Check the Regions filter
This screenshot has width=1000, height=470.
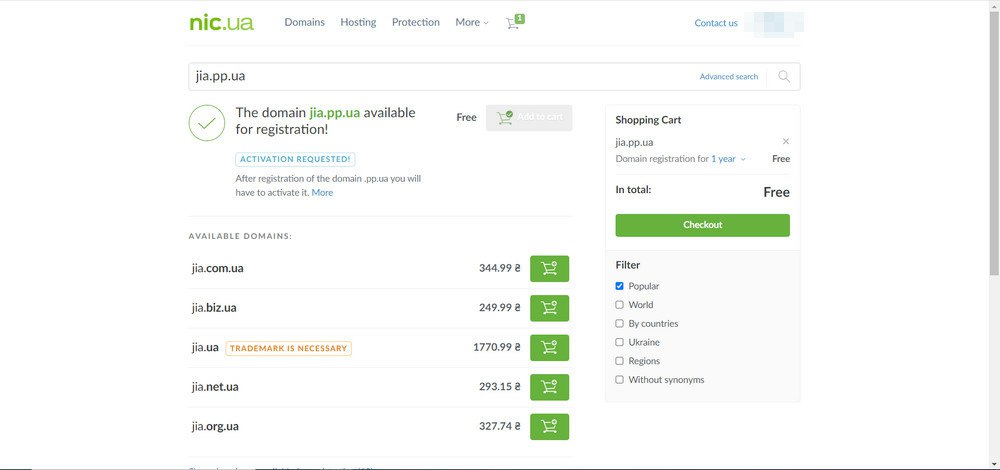click(619, 361)
